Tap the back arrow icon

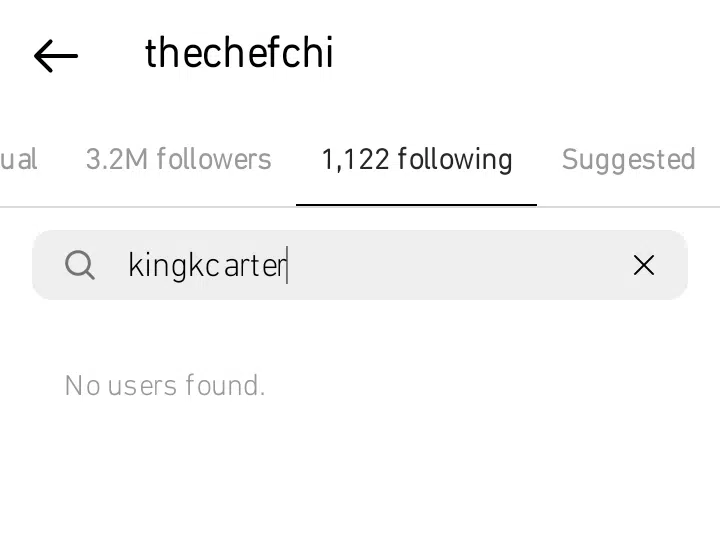pos(56,57)
